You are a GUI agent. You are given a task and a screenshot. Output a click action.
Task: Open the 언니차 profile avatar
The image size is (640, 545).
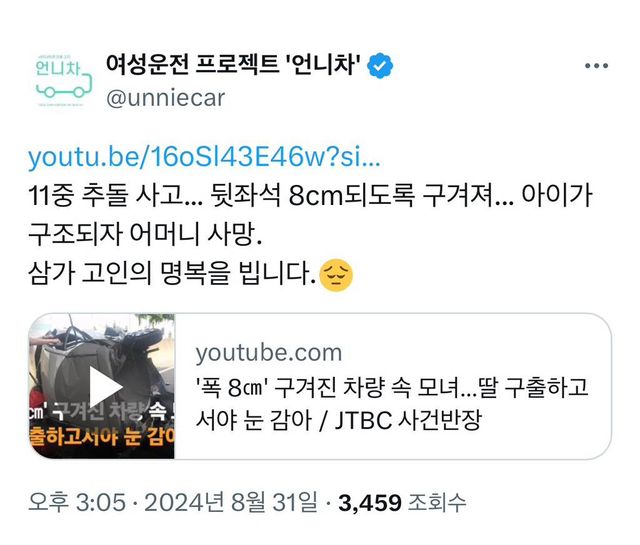coord(63,80)
